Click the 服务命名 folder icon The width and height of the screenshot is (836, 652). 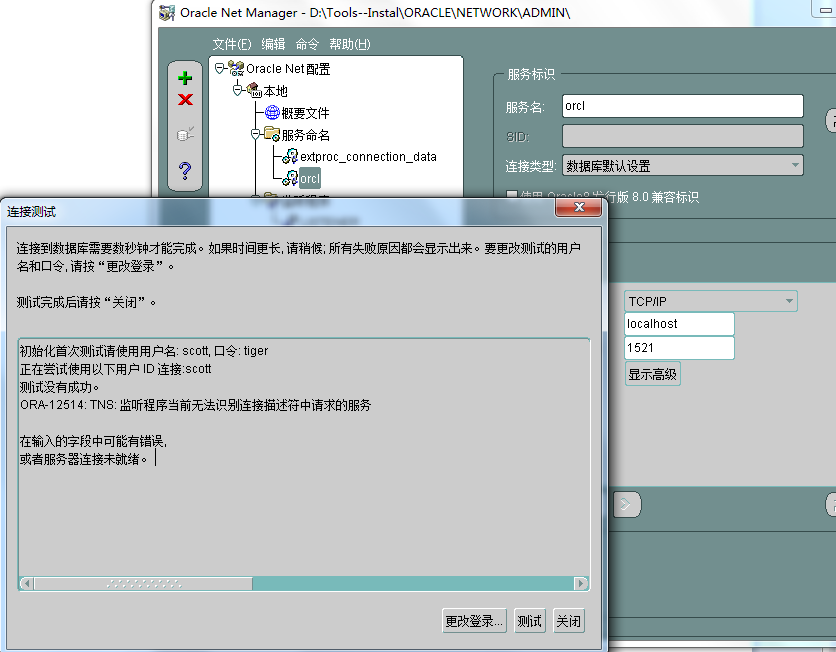tap(272, 134)
